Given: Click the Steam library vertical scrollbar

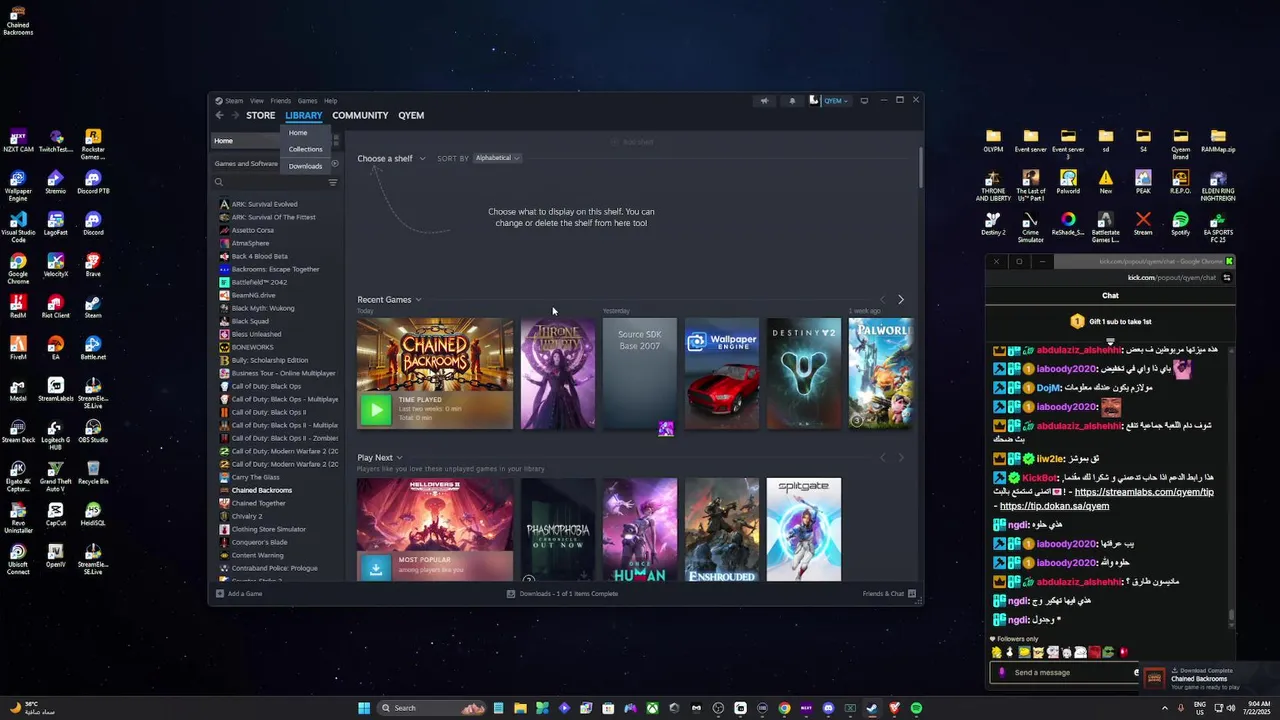Looking at the screenshot, I should point(919,166).
